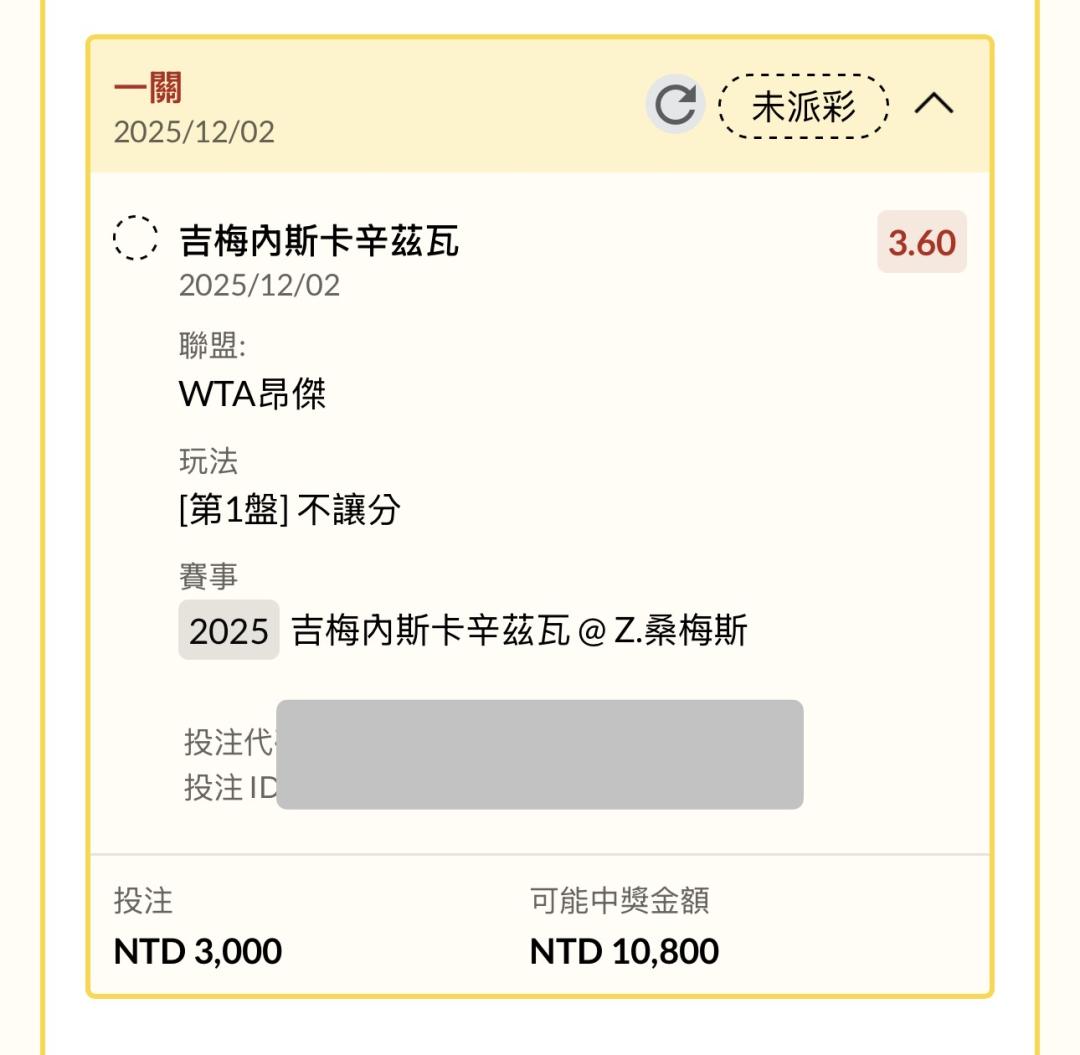
Task: Open the 吉梅內斯卡辛茲瓦 @ Z.桑梅斯 match
Action: pyautogui.click(x=519, y=631)
